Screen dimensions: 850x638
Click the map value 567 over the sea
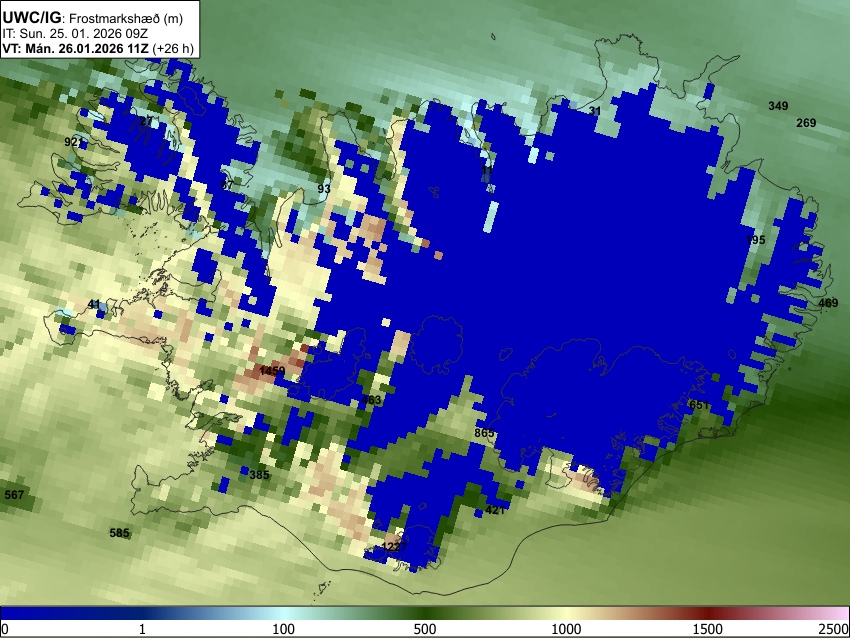coord(14,495)
